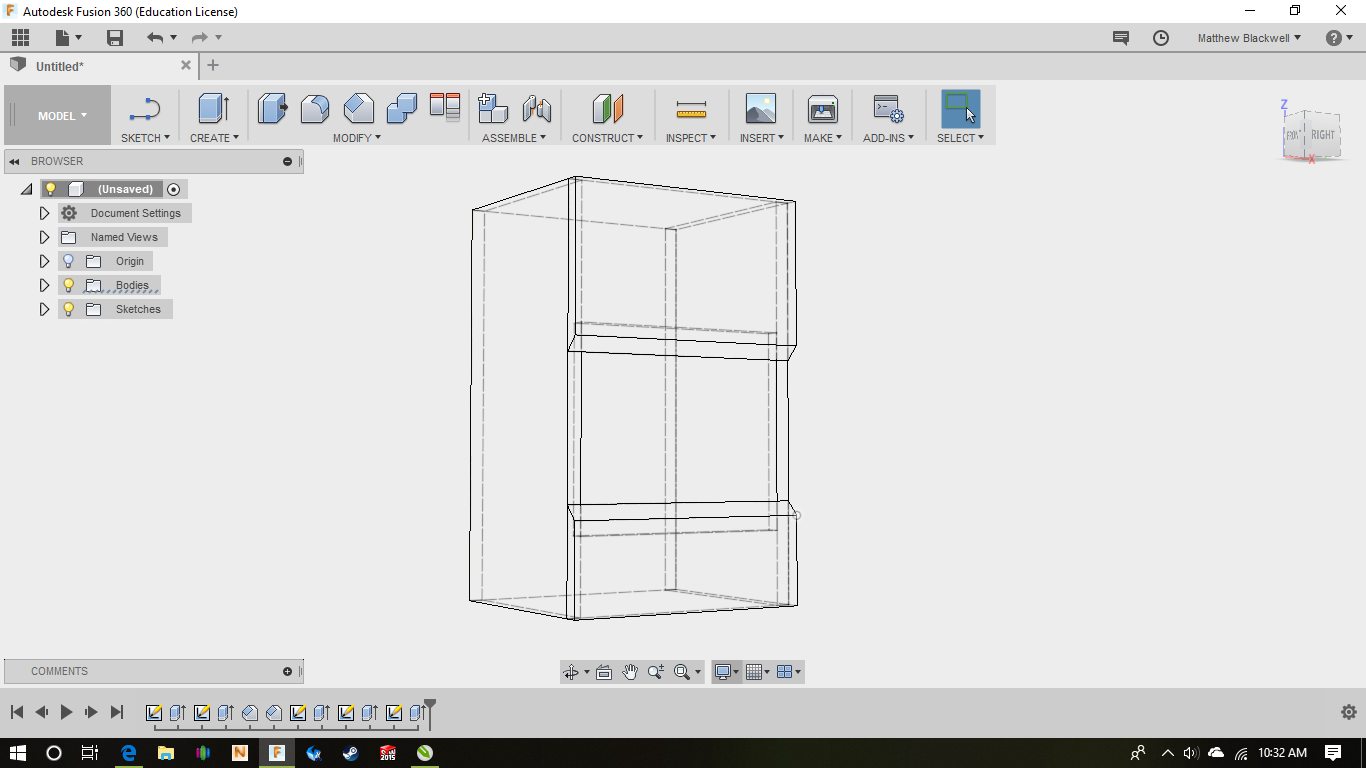
Task: Open the ASSEMBLE menu label
Action: (514, 138)
